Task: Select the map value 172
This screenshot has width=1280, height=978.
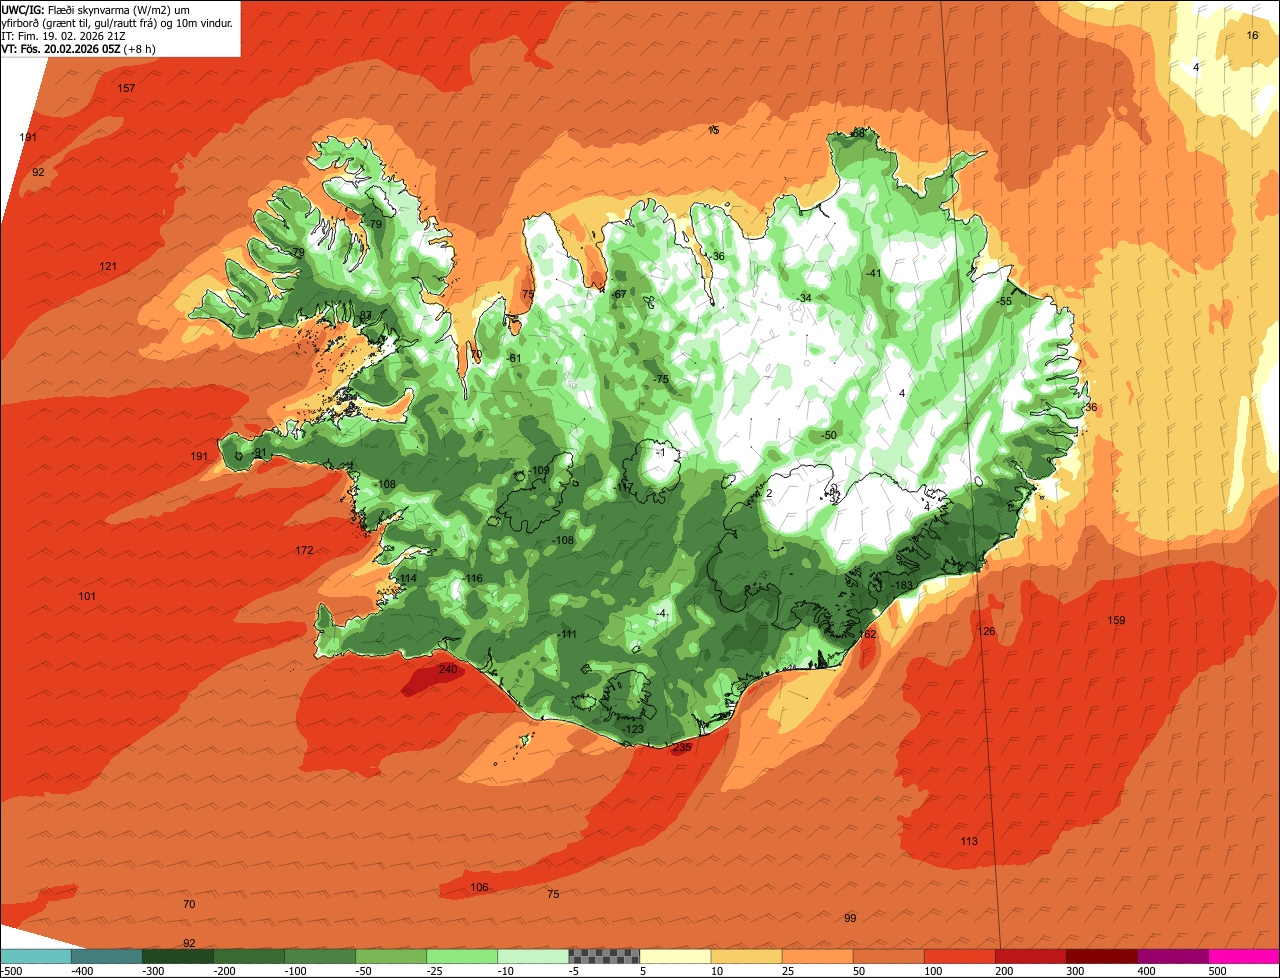Action: click(x=304, y=551)
